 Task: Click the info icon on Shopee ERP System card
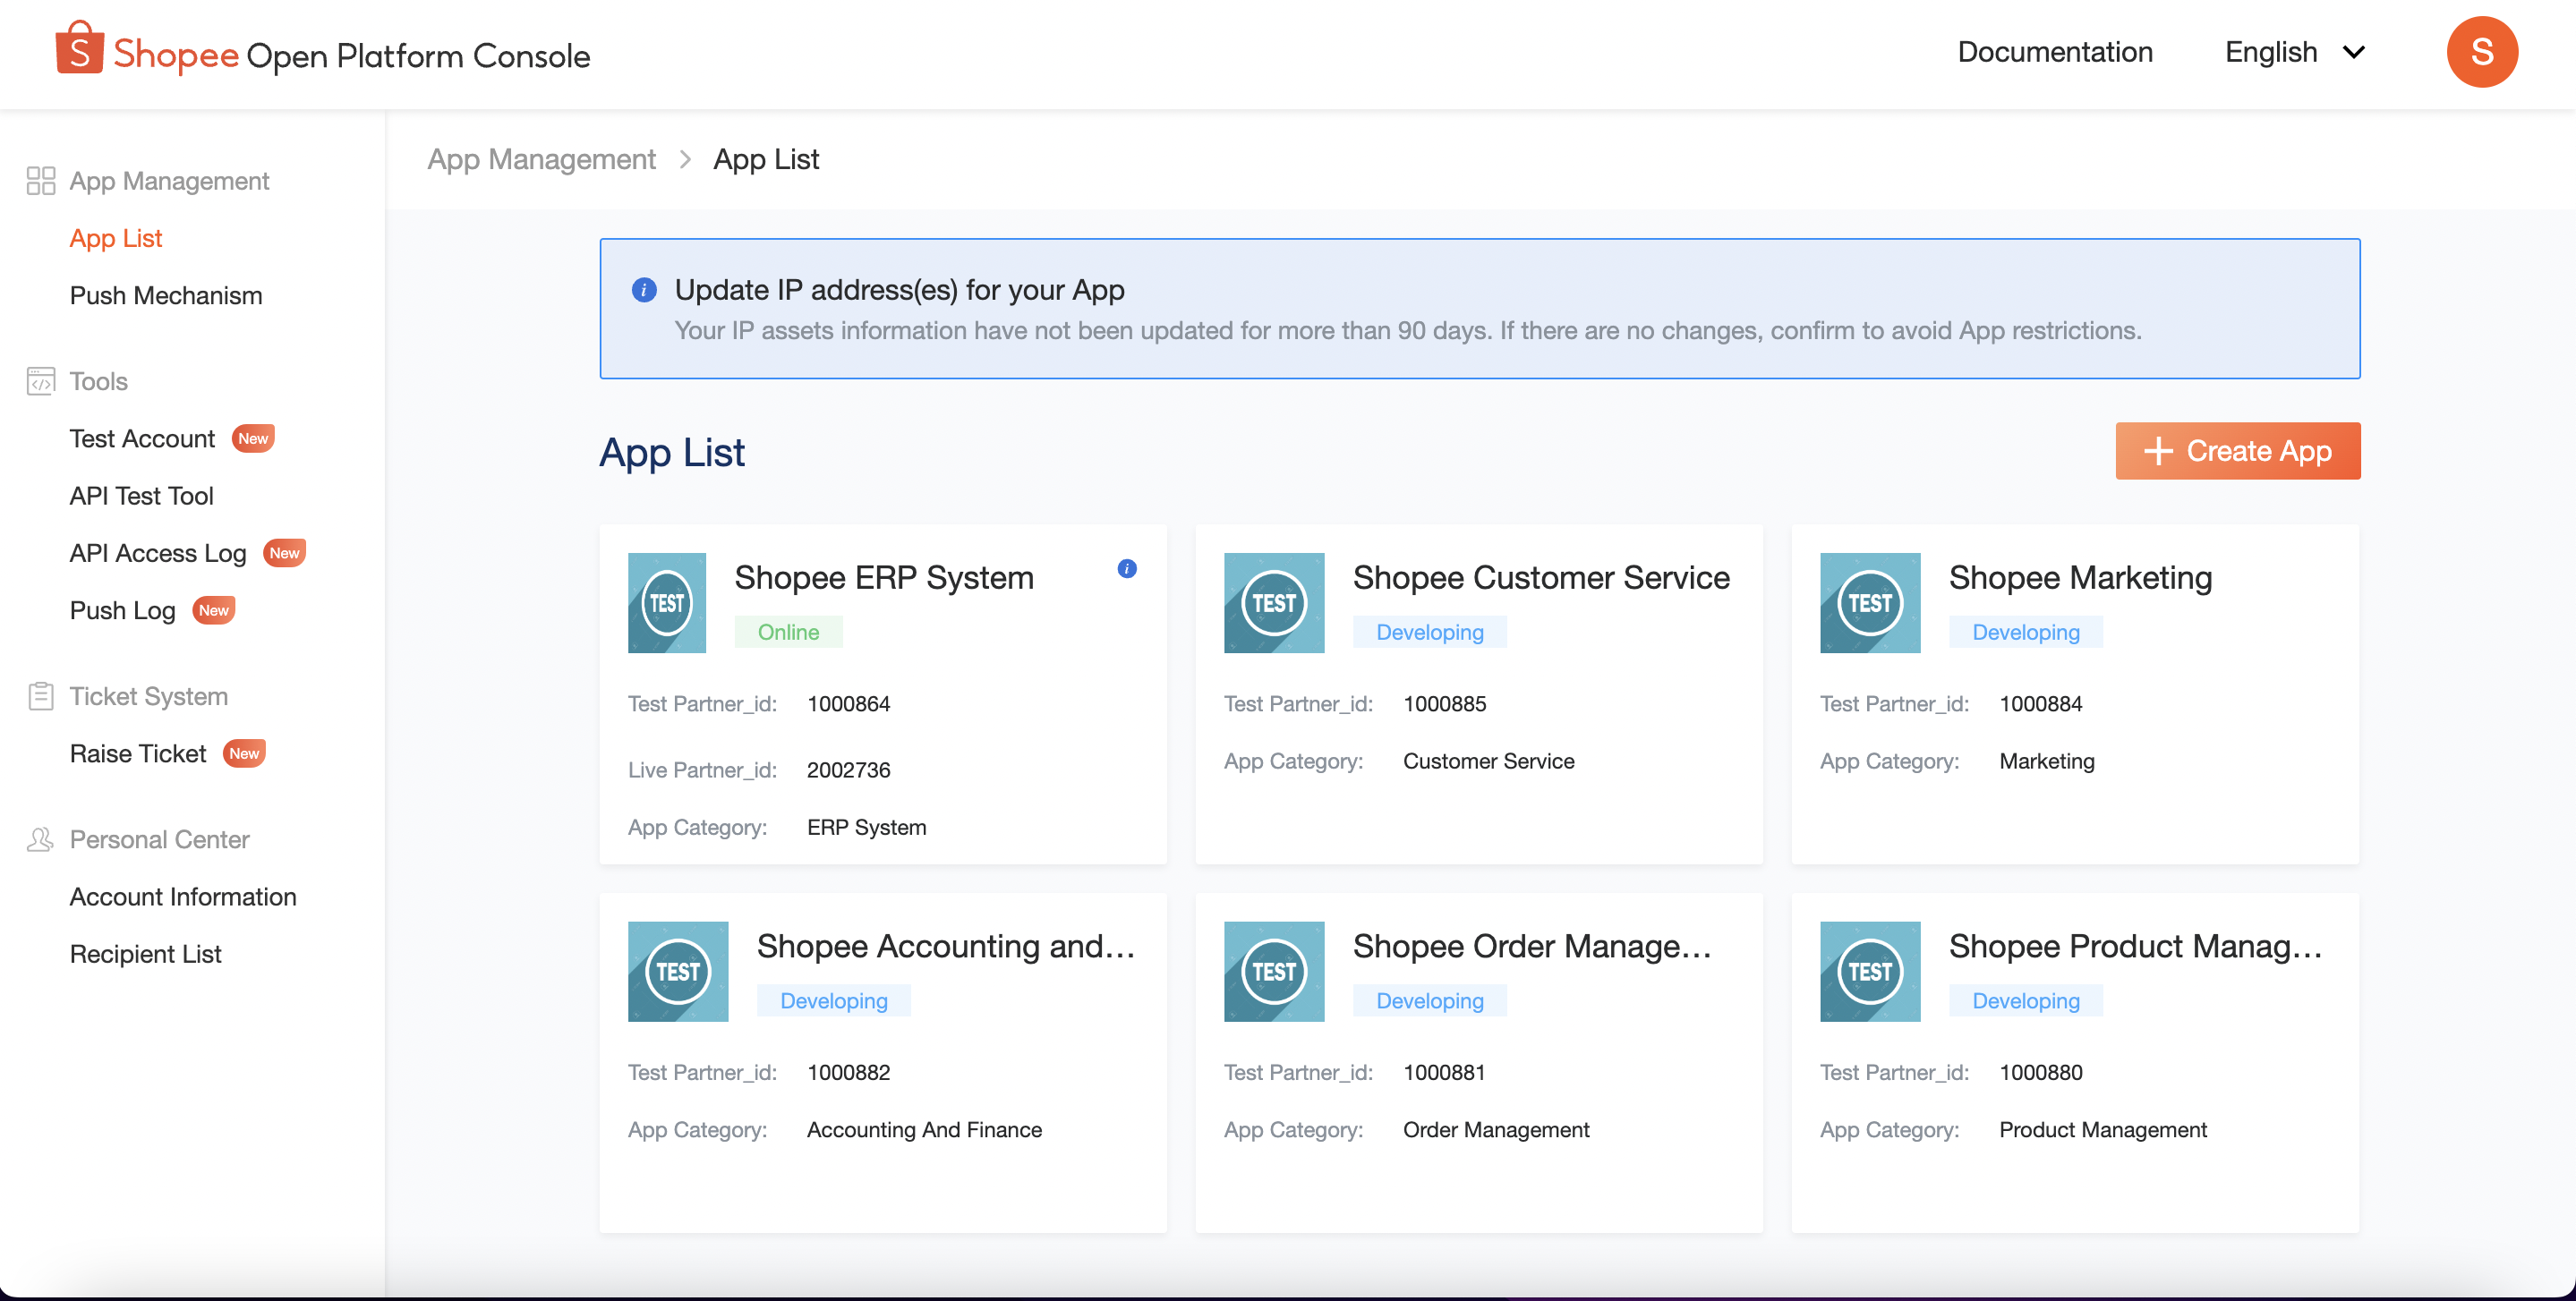click(1126, 569)
